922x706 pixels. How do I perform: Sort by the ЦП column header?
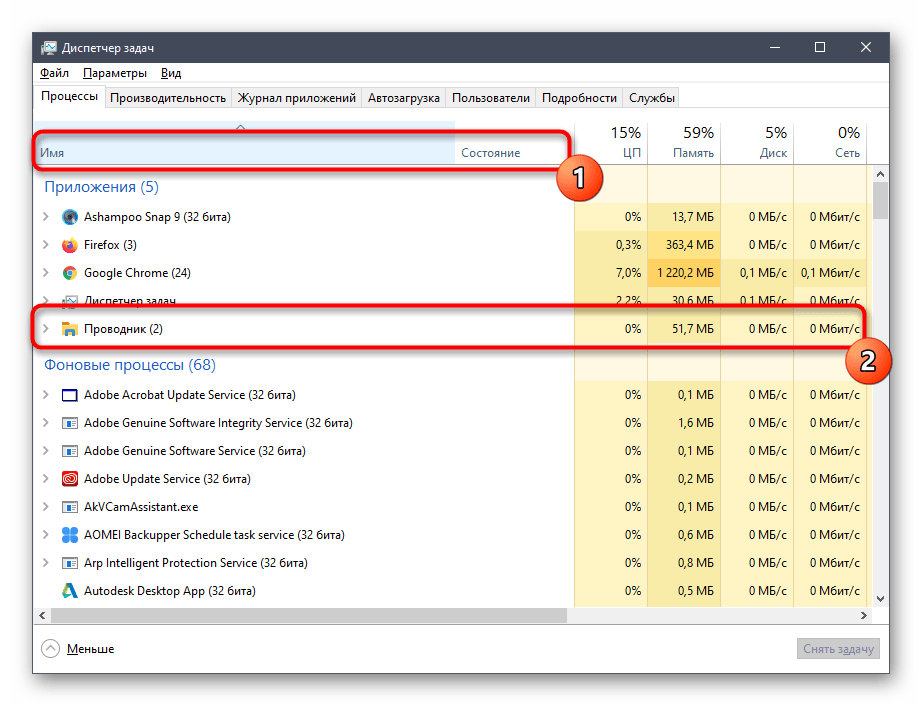(x=611, y=143)
